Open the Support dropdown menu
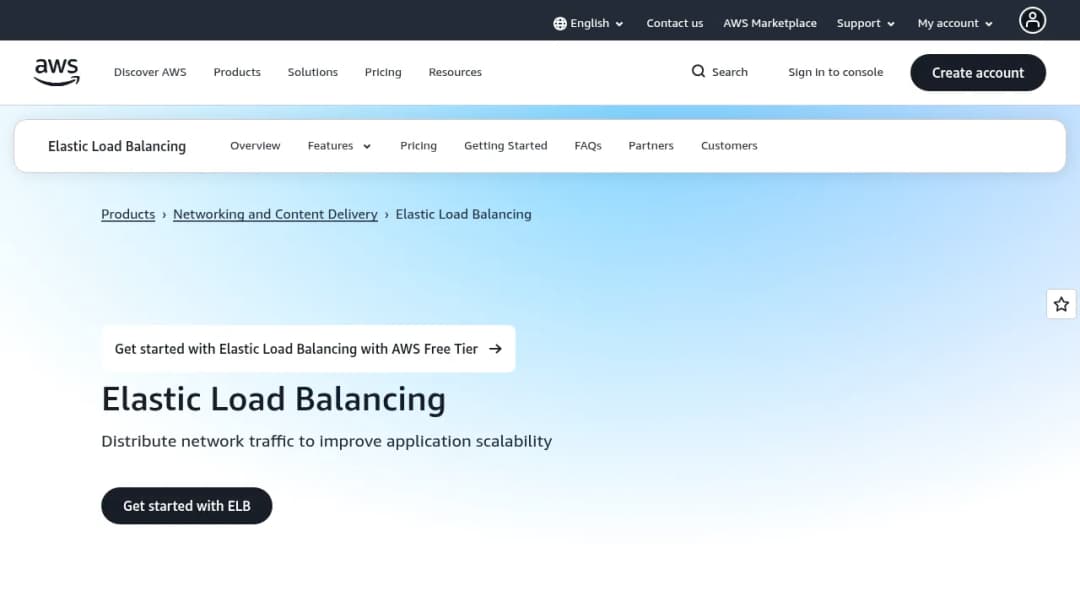 865,23
